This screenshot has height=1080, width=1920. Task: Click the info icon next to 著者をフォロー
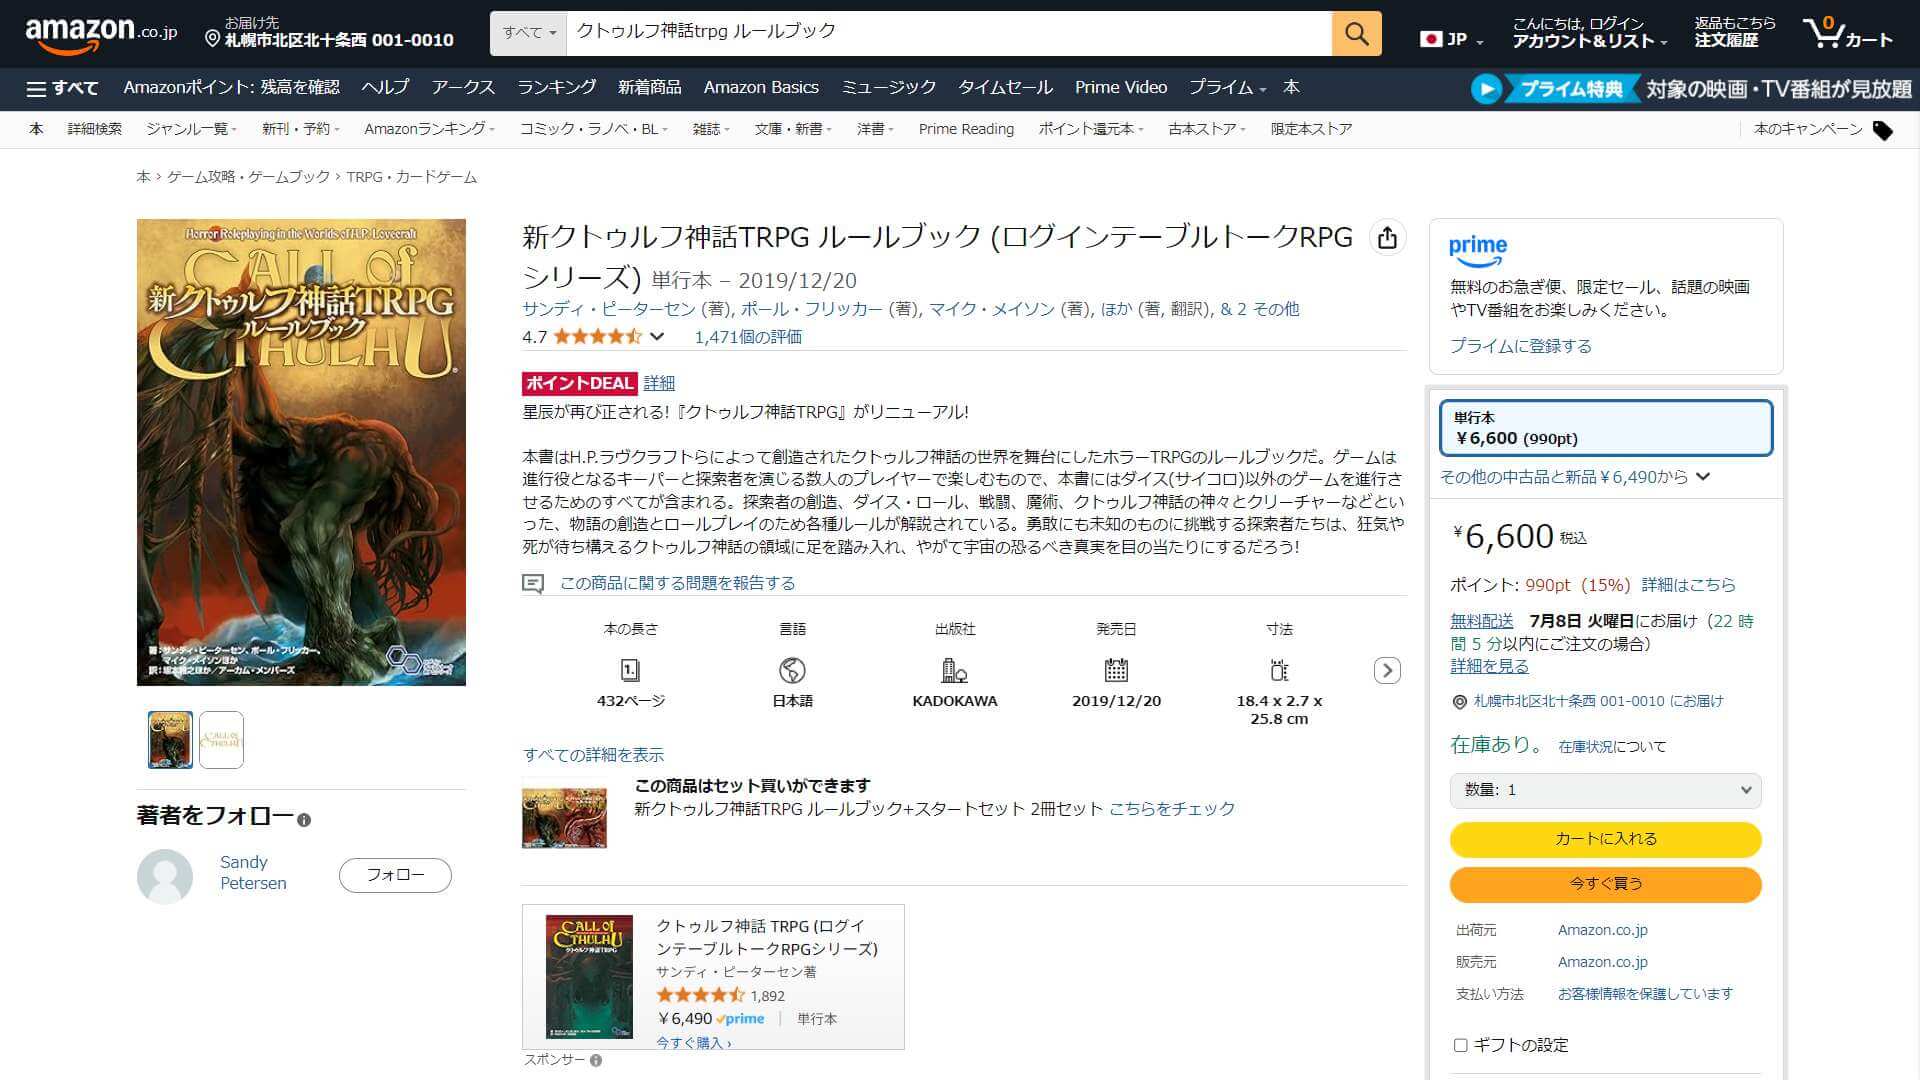[304, 820]
